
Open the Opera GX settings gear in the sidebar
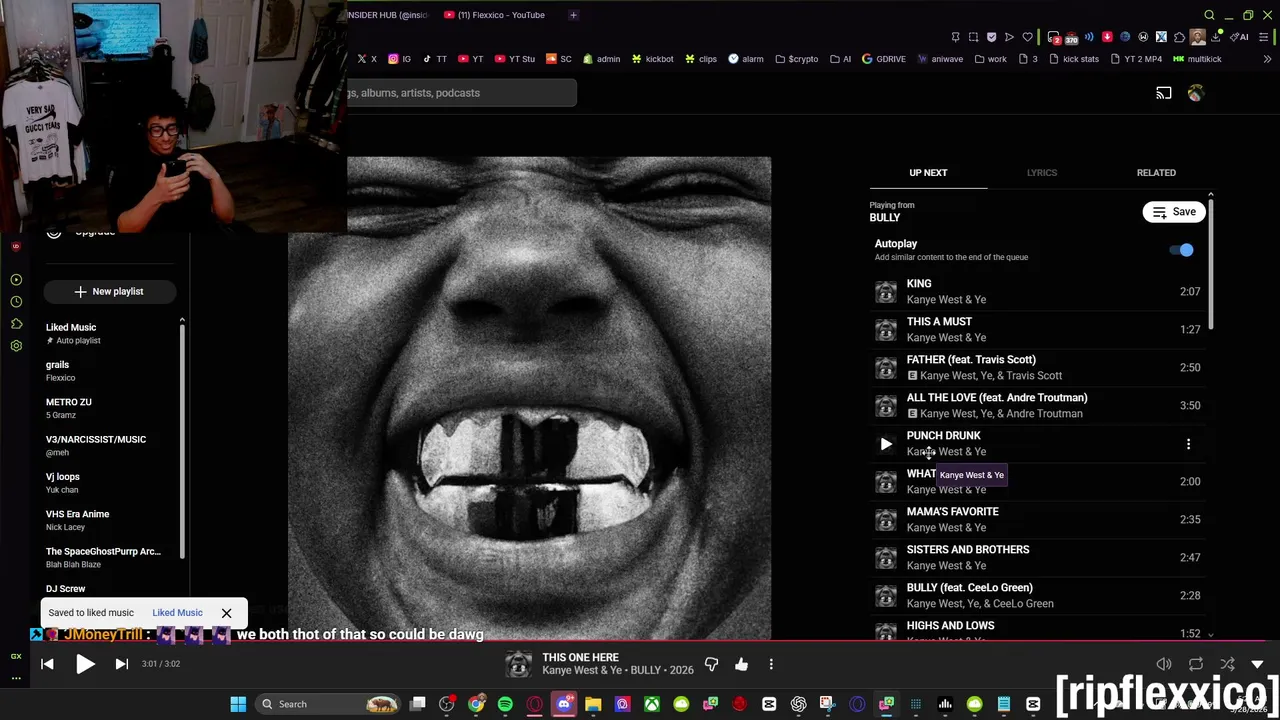[x=16, y=346]
